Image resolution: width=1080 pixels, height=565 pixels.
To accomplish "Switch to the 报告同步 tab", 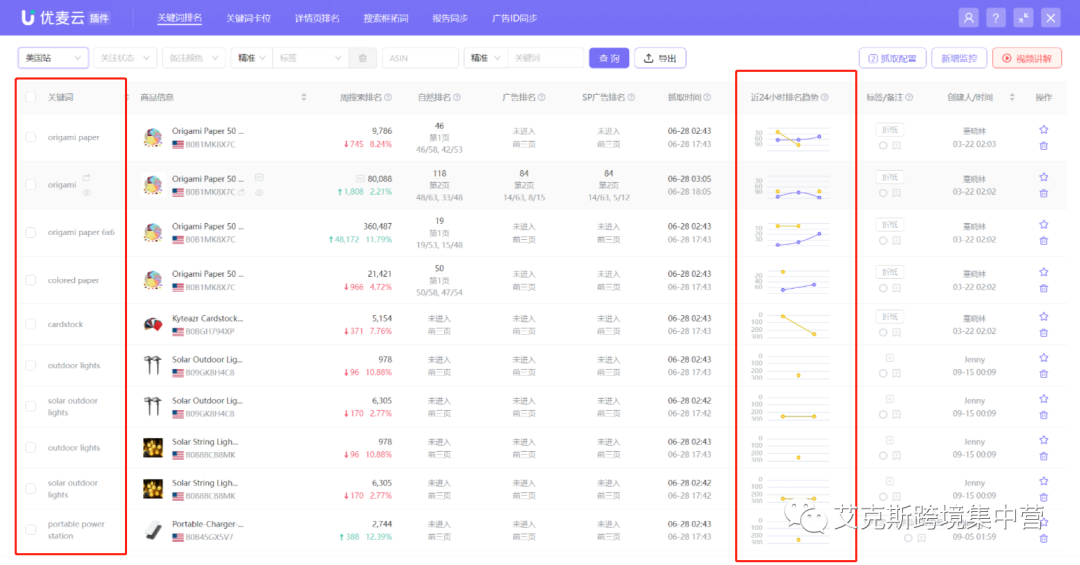I will [450, 18].
